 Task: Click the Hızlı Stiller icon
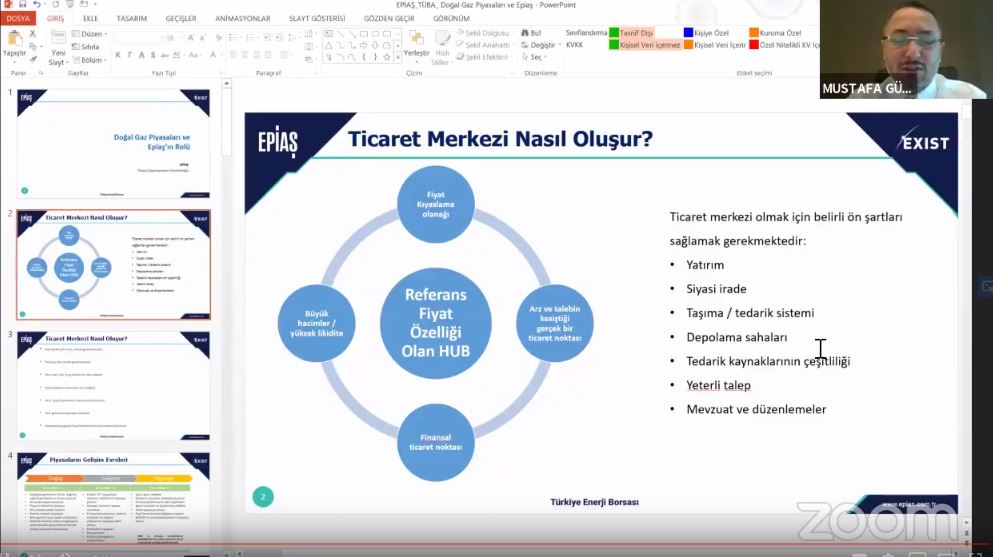point(442,39)
